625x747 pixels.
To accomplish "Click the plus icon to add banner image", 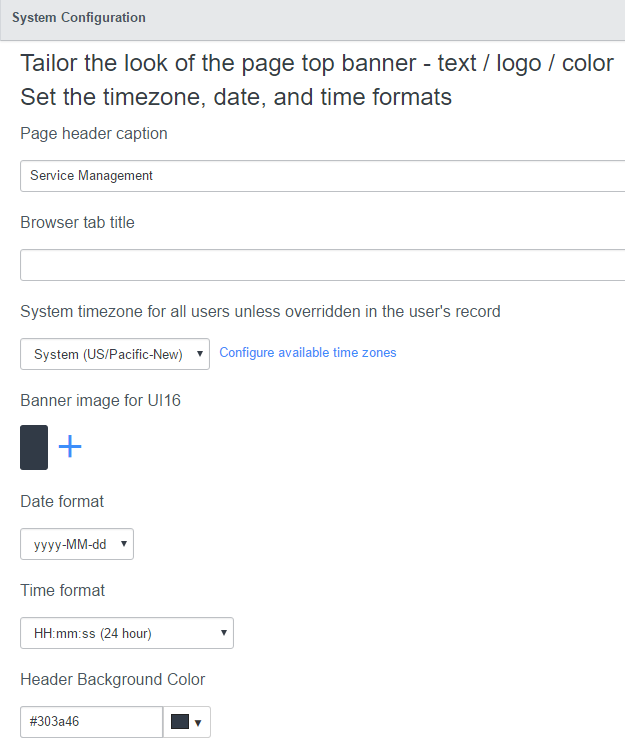I will (x=70, y=447).
